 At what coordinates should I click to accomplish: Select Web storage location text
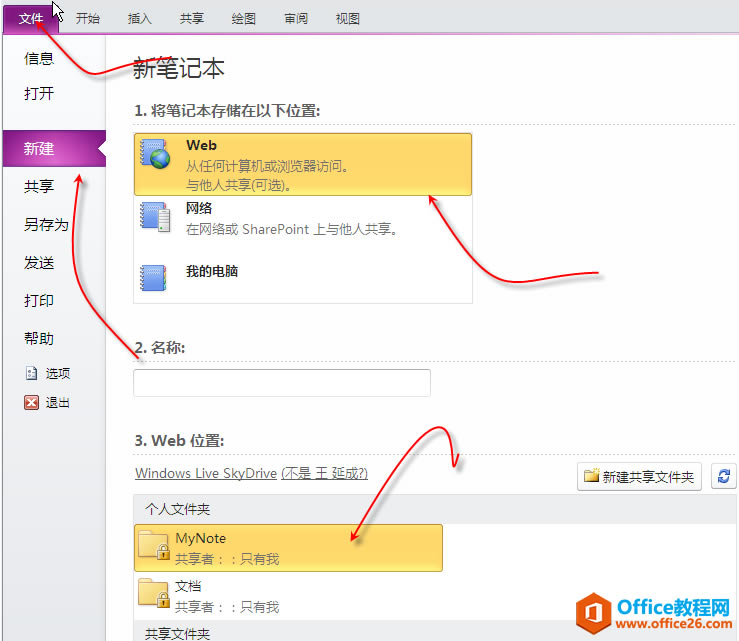pyautogui.click(x=201, y=145)
